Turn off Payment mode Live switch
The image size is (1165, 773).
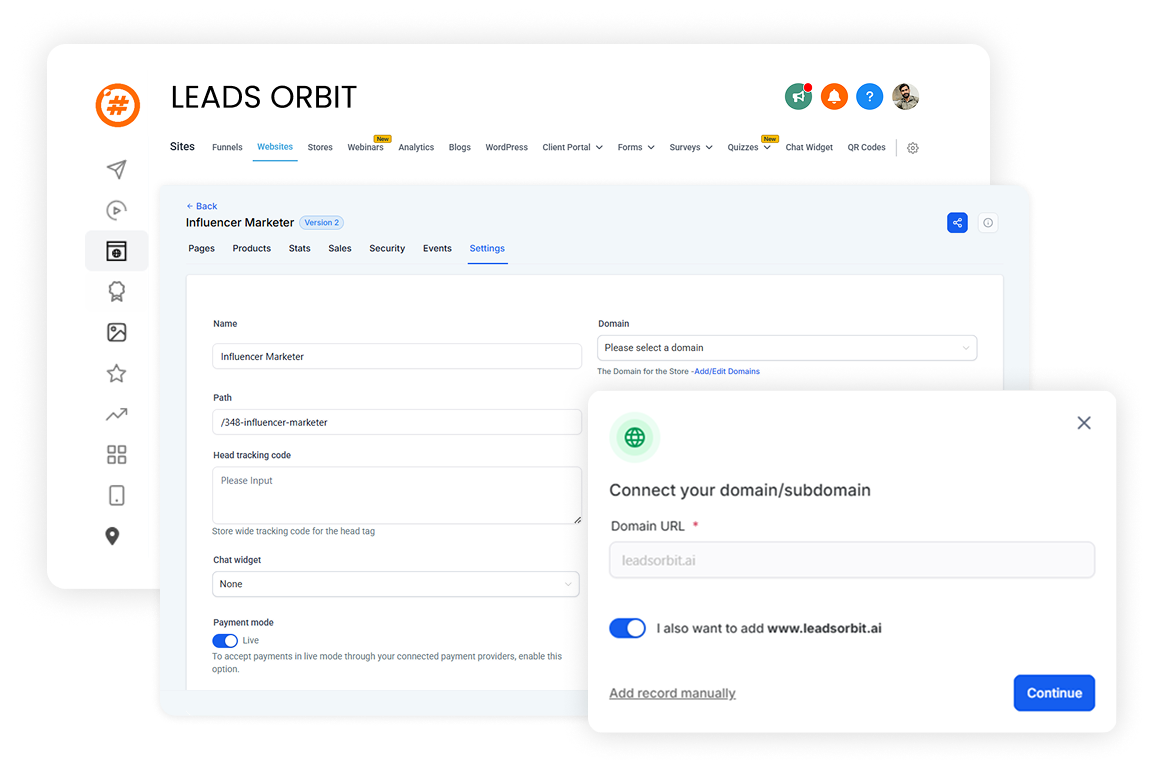pyautogui.click(x=225, y=641)
